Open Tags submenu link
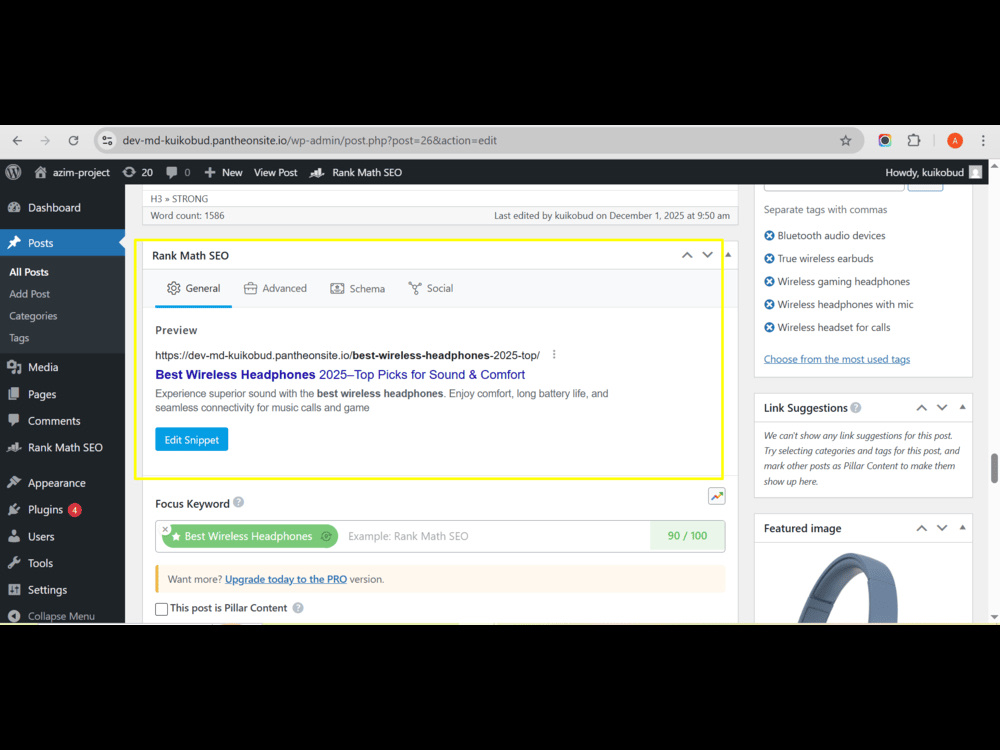The image size is (1000, 750). coord(19,338)
